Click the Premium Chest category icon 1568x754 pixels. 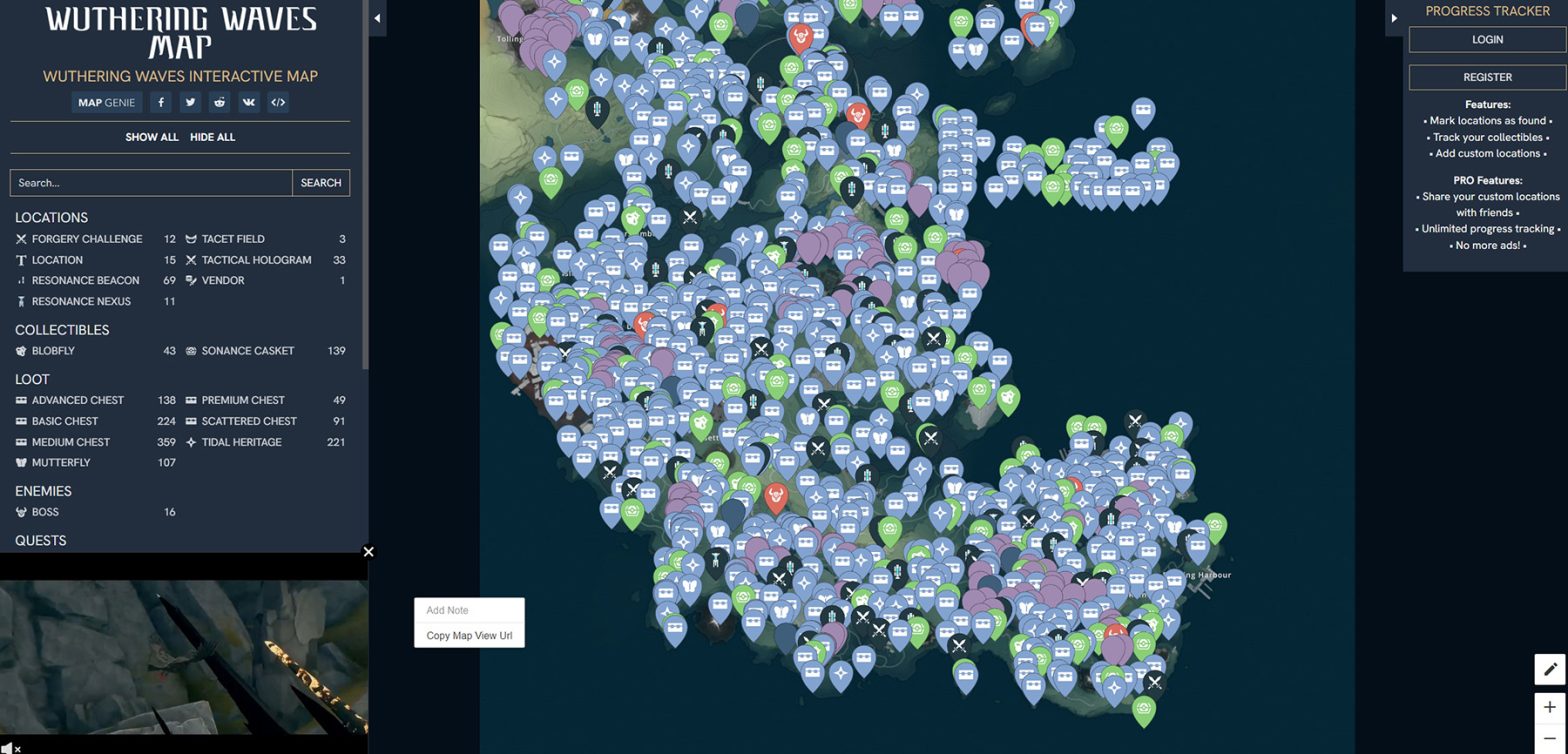191,400
